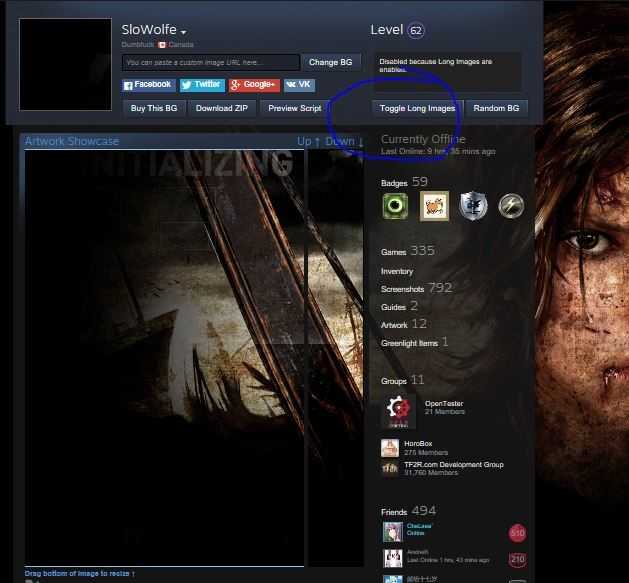Screen dimensions: 629x583
Task: Open the orange picture badge icon
Action: point(434,206)
